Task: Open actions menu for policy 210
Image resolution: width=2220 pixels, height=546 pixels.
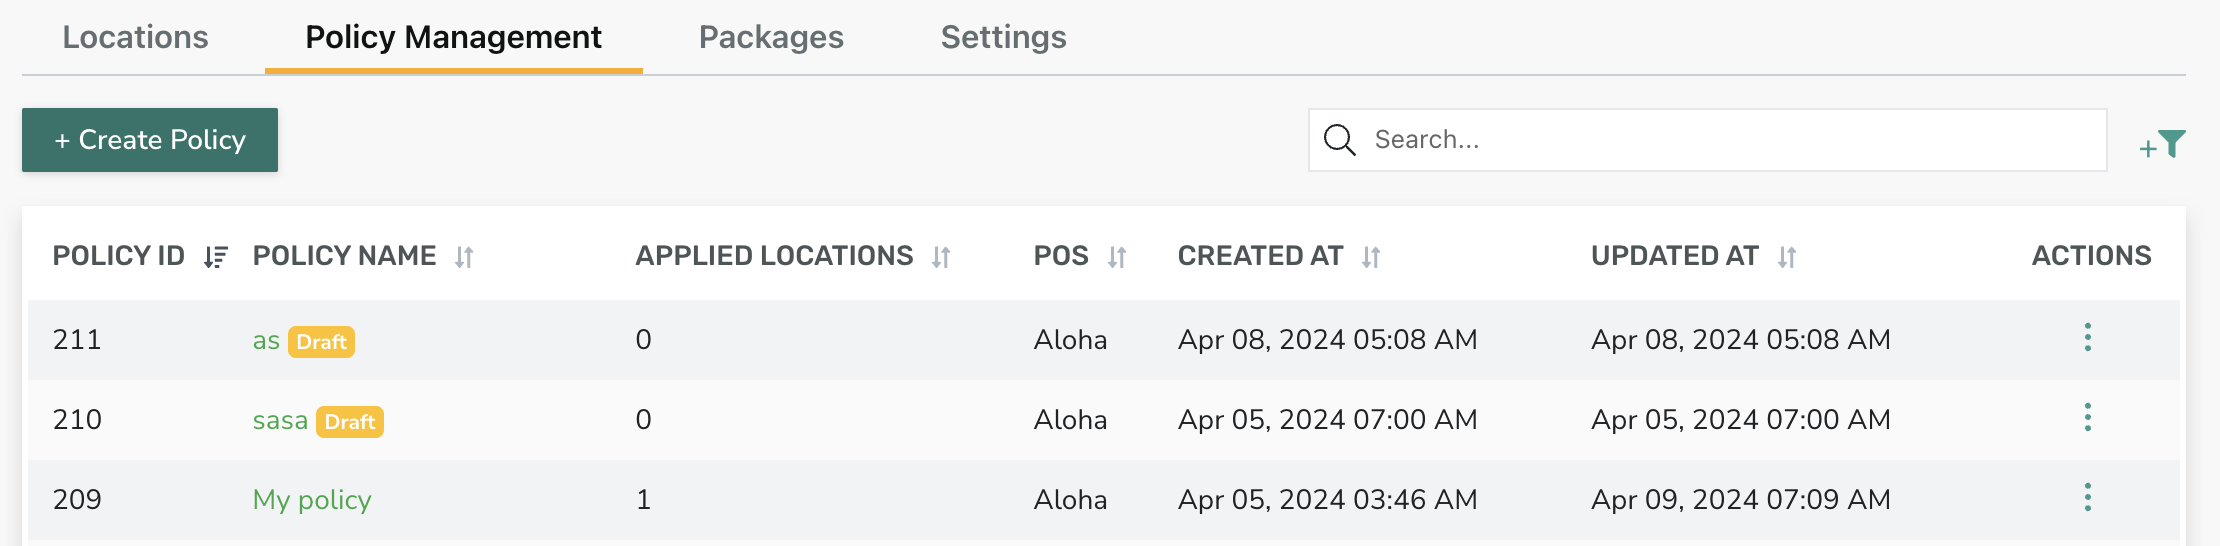Action: 2088,418
